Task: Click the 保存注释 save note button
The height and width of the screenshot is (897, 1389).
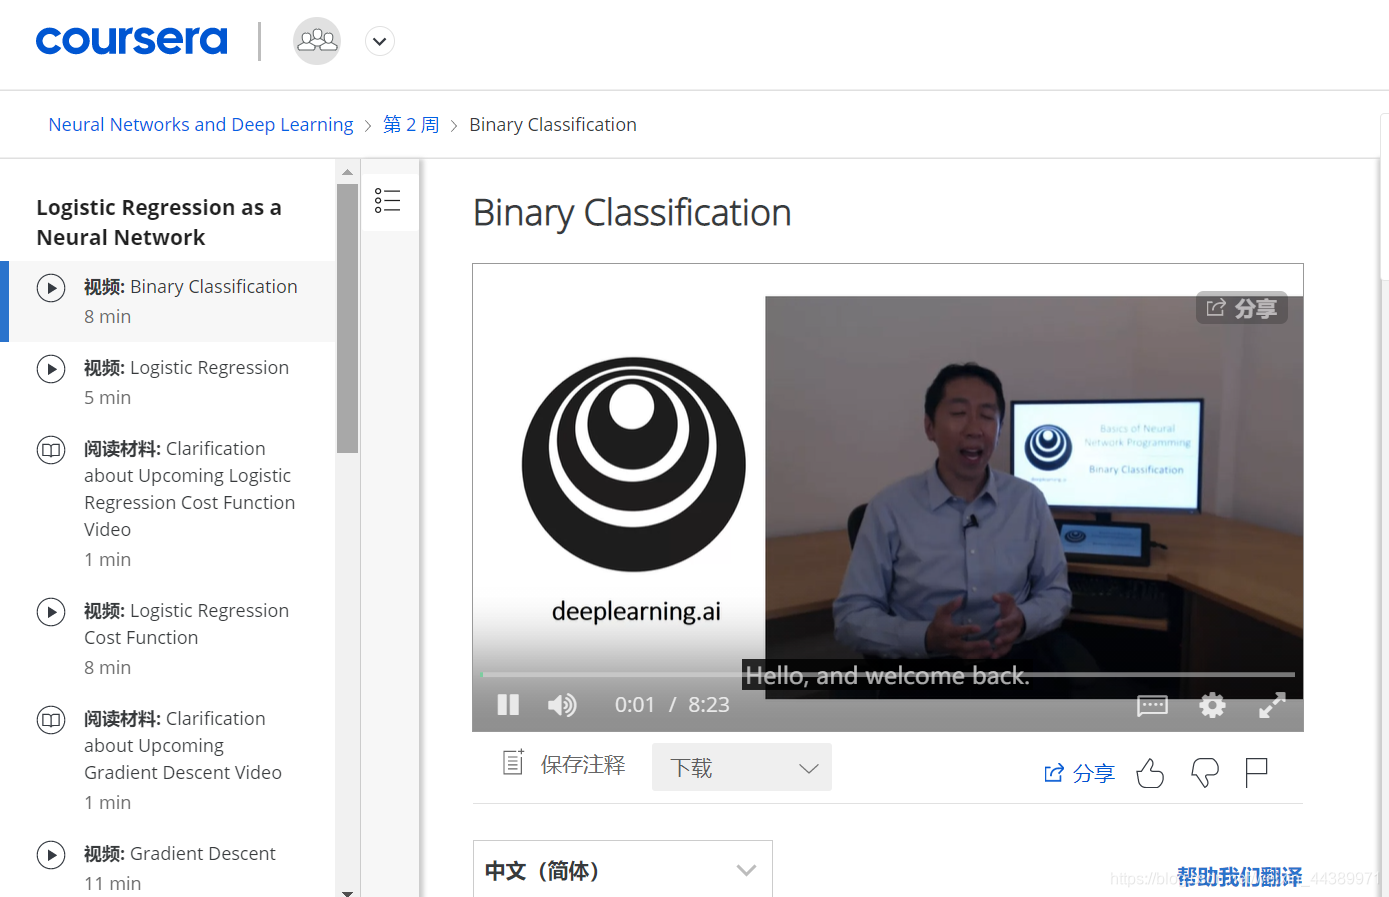Action: coord(563,764)
